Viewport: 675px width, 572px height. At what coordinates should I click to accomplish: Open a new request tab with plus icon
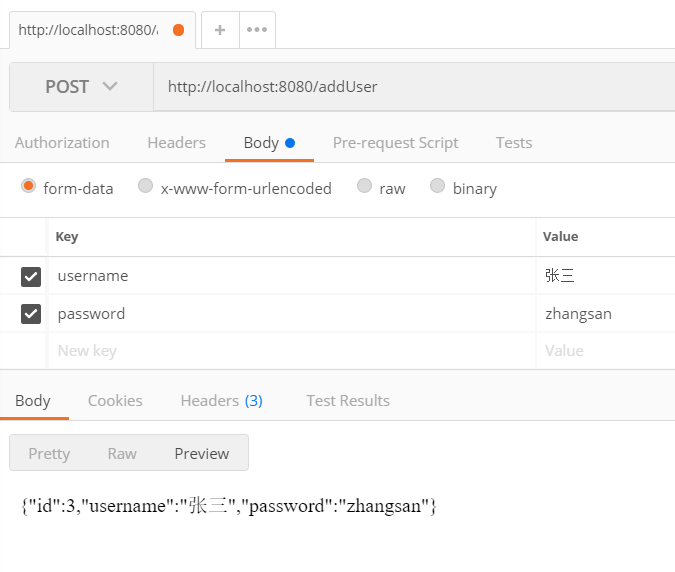click(x=219, y=30)
